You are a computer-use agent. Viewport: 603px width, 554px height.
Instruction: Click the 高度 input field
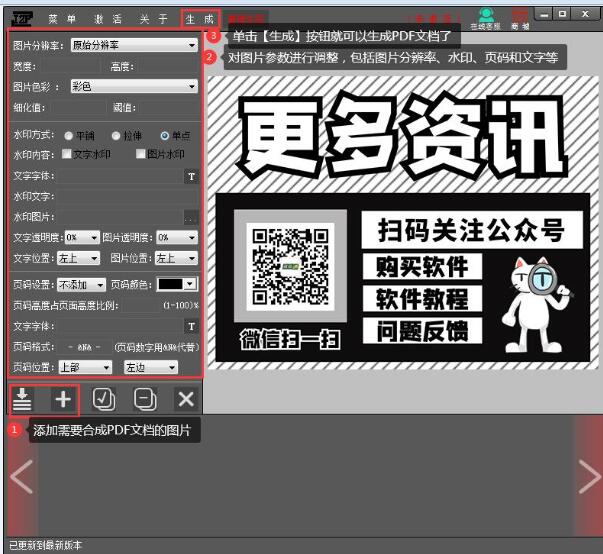167,67
